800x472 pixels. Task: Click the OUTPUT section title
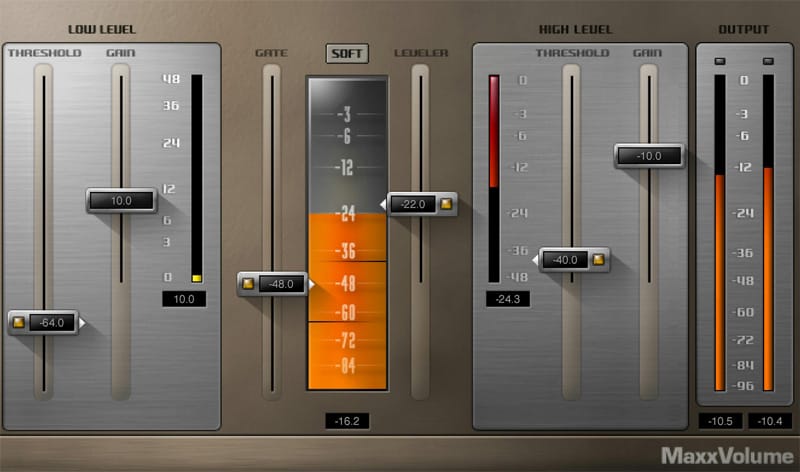743,30
